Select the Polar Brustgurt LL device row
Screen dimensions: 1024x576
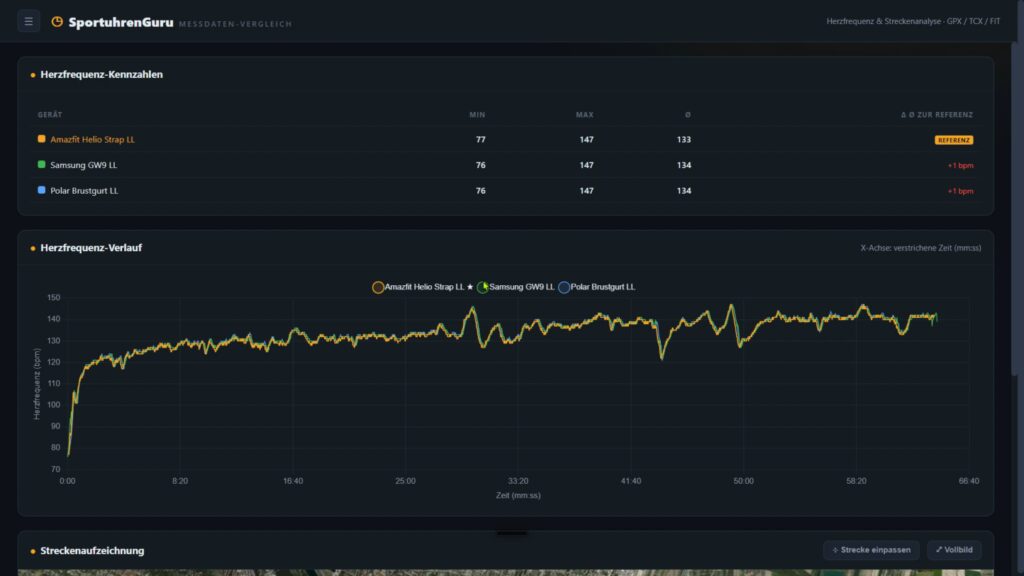[505, 190]
